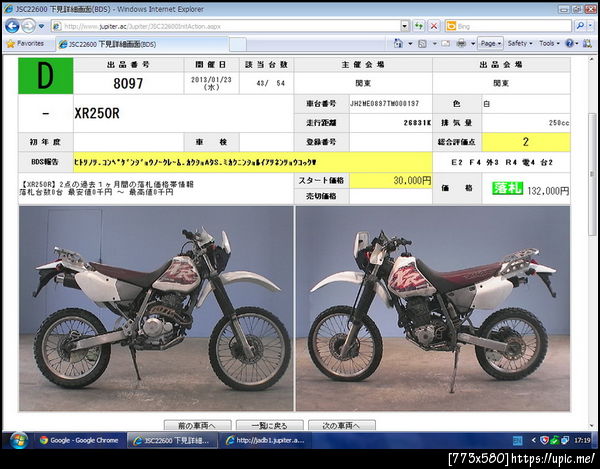Image resolution: width=600 pixels, height=469 pixels.
Task: Click the 前の車両へ previous vehicle button
Action: tap(197, 425)
